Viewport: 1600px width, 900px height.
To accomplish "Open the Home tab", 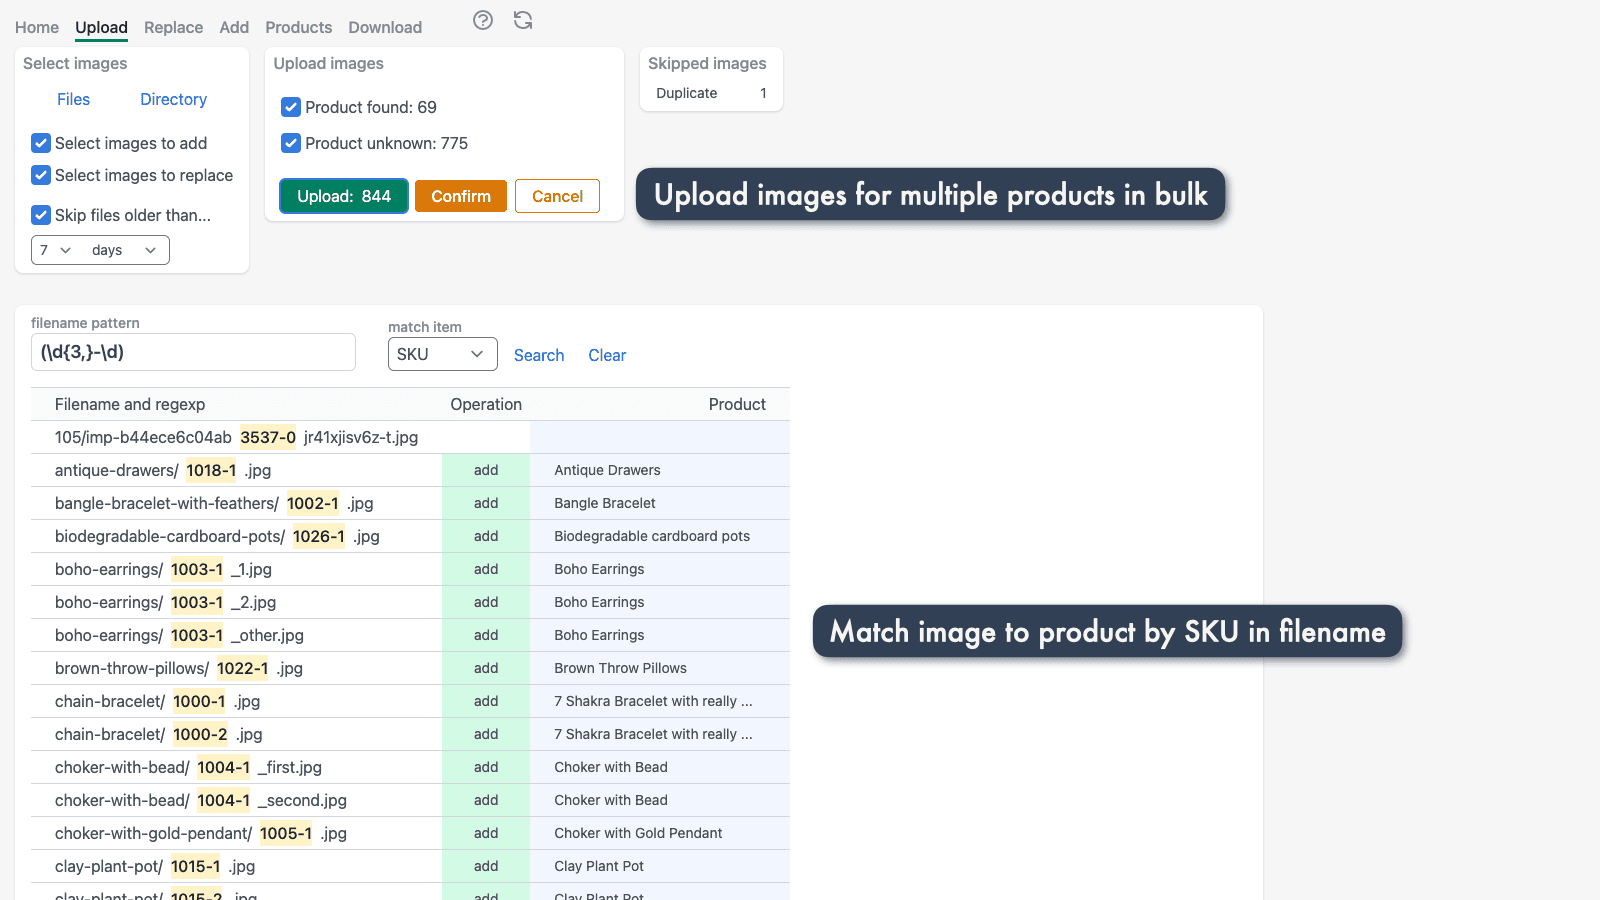I will [37, 27].
